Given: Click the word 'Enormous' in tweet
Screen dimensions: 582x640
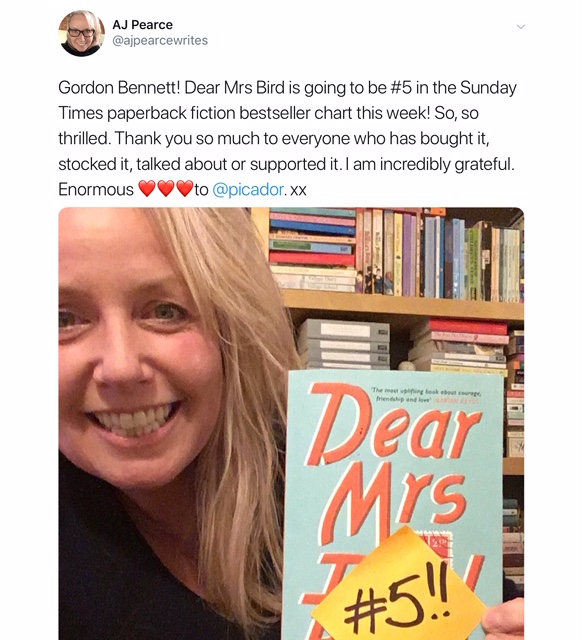Looking at the screenshot, I should pos(96,190).
